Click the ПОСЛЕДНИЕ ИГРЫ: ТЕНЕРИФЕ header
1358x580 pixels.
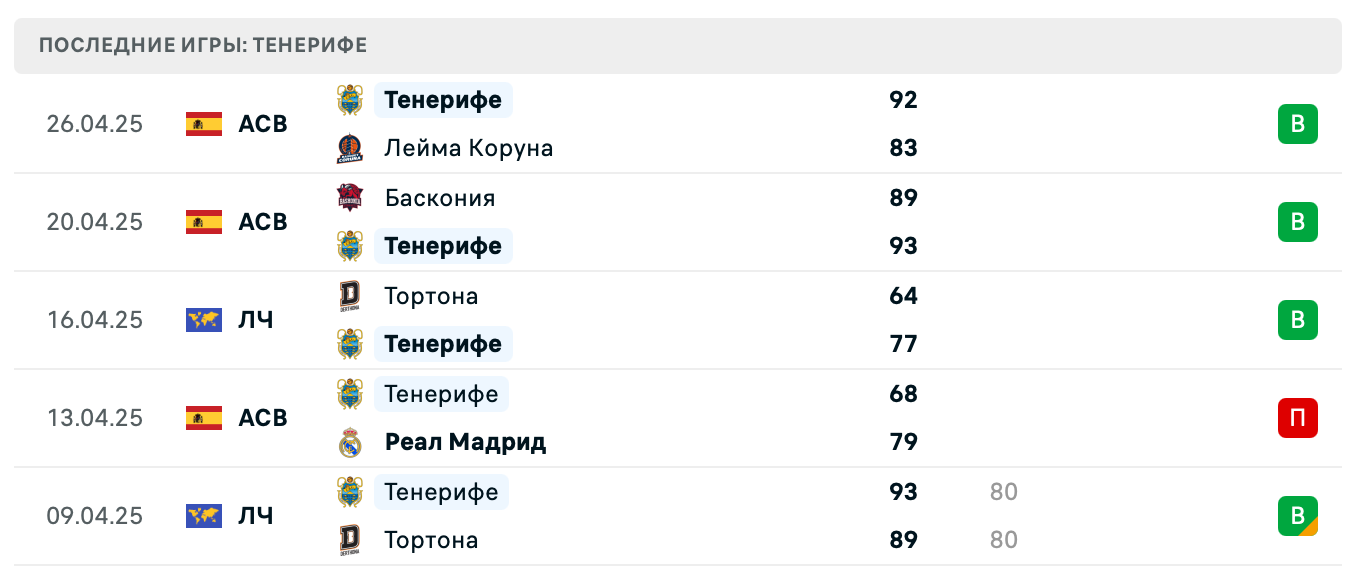pyautogui.click(x=202, y=45)
